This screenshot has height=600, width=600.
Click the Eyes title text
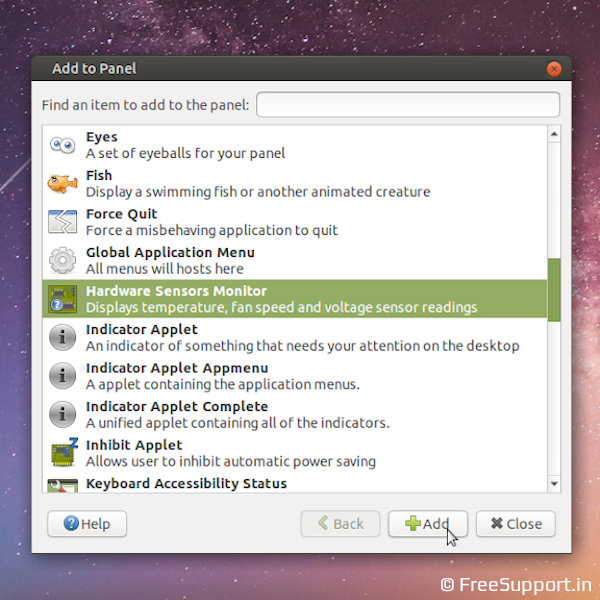coord(101,137)
